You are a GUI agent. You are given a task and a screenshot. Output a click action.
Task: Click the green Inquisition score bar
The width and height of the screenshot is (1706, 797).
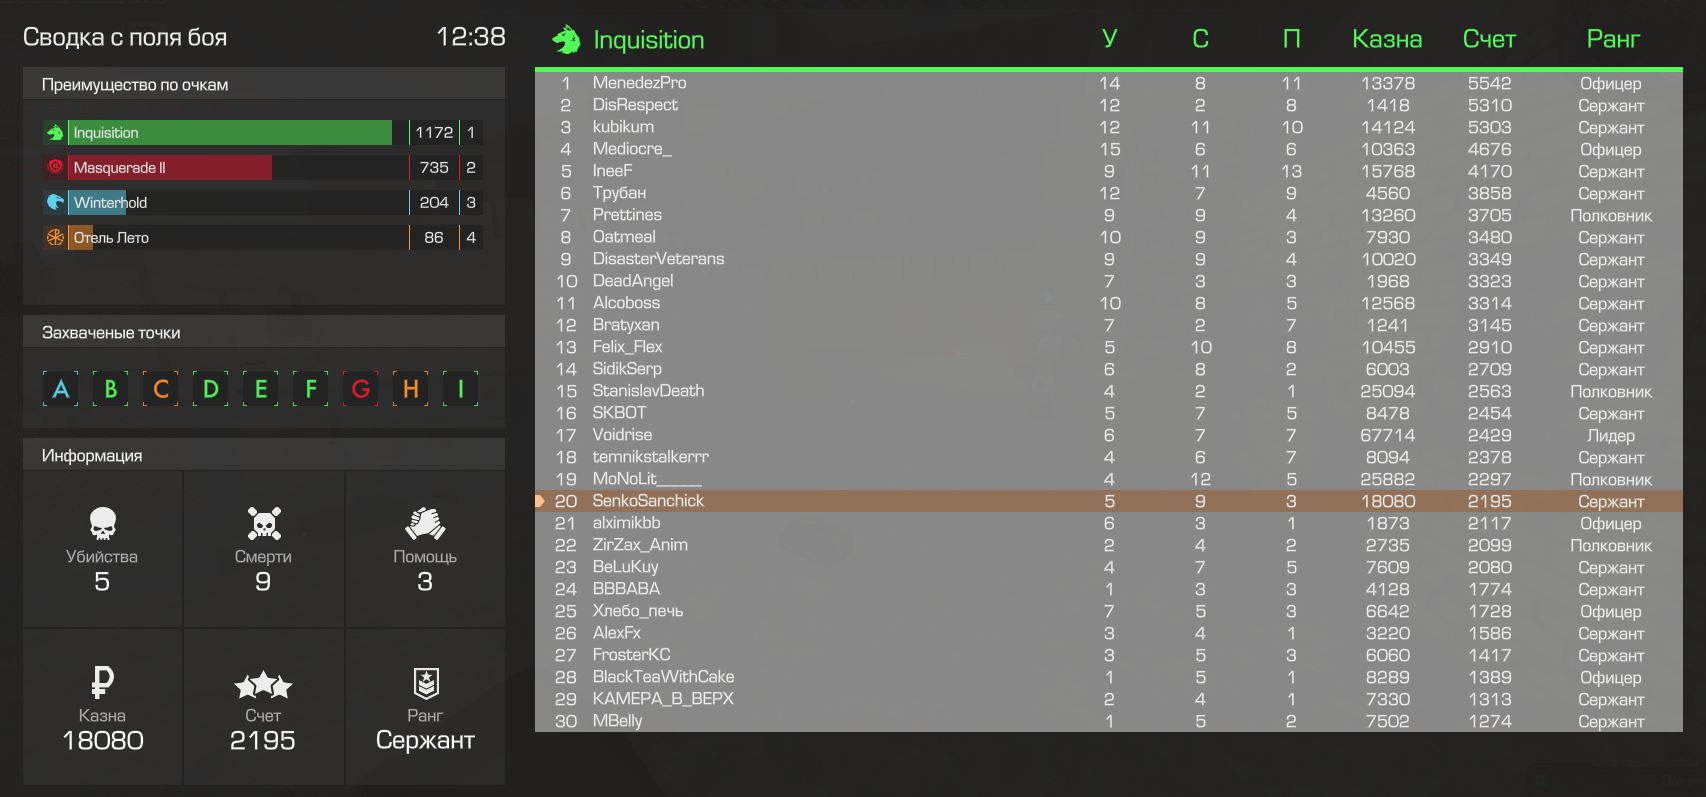coord(230,132)
